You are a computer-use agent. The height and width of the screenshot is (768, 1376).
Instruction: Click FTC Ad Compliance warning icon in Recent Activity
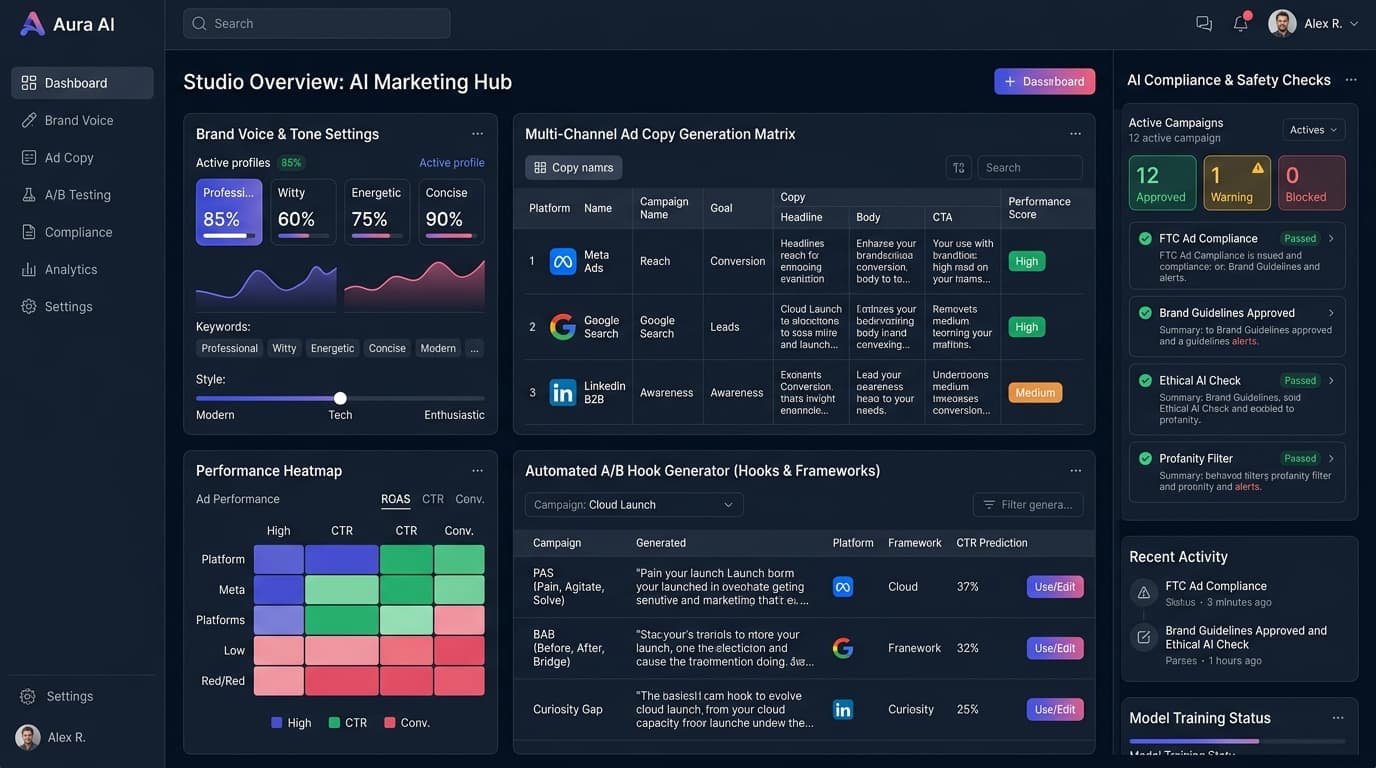tap(1143, 593)
